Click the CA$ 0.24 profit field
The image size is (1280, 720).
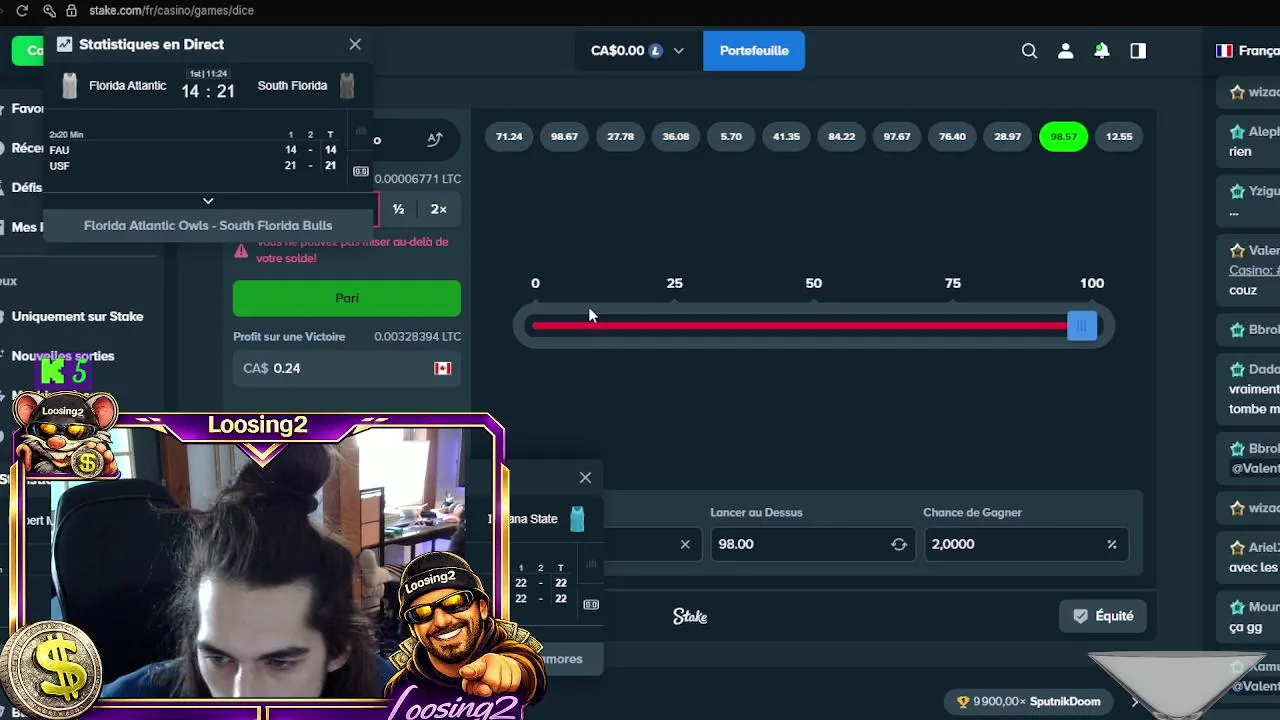(347, 368)
